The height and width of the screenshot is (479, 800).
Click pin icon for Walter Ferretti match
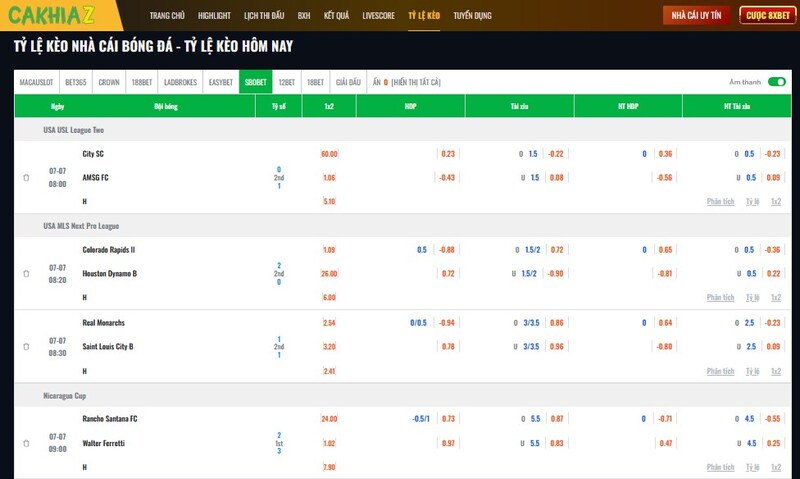[26, 443]
